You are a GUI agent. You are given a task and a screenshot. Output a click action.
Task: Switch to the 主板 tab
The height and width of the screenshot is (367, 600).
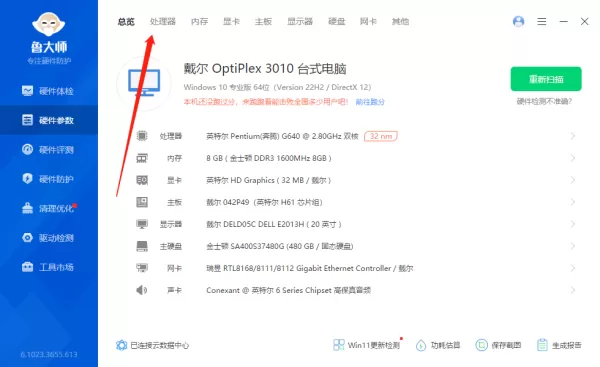(263, 22)
